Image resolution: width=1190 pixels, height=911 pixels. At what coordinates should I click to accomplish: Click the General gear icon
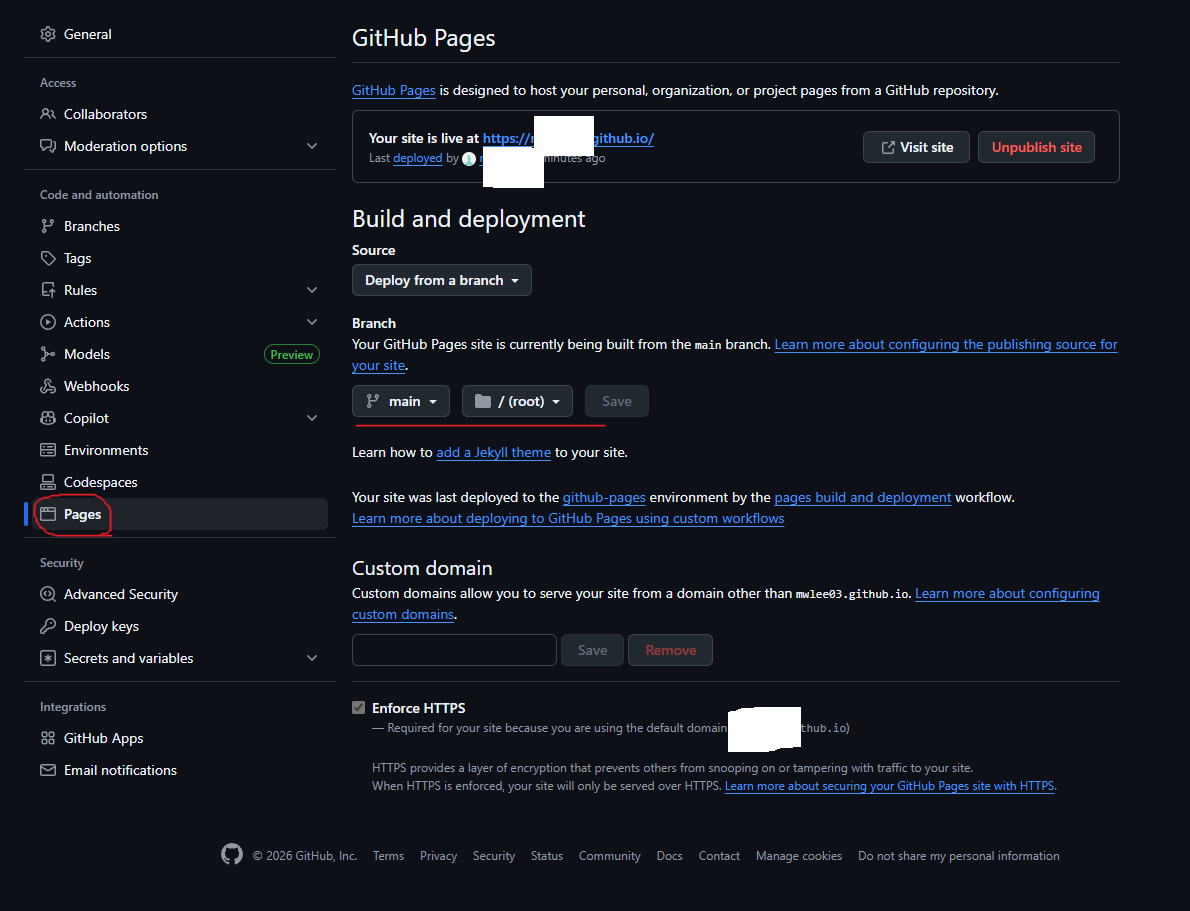[48, 34]
